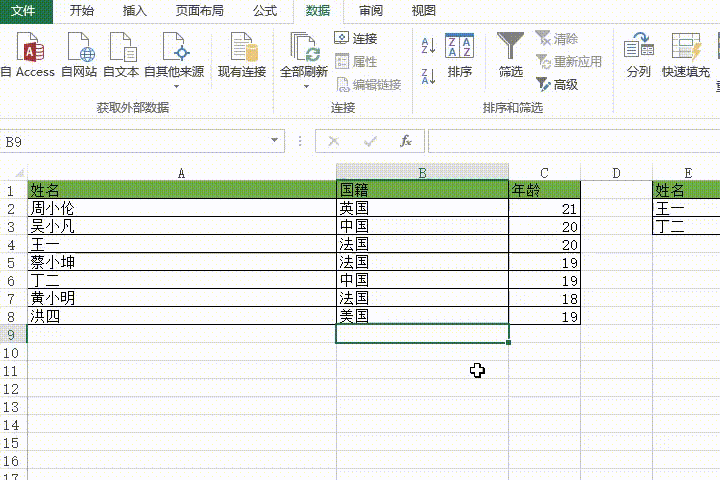
Task: Select column C header
Action: (x=544, y=173)
